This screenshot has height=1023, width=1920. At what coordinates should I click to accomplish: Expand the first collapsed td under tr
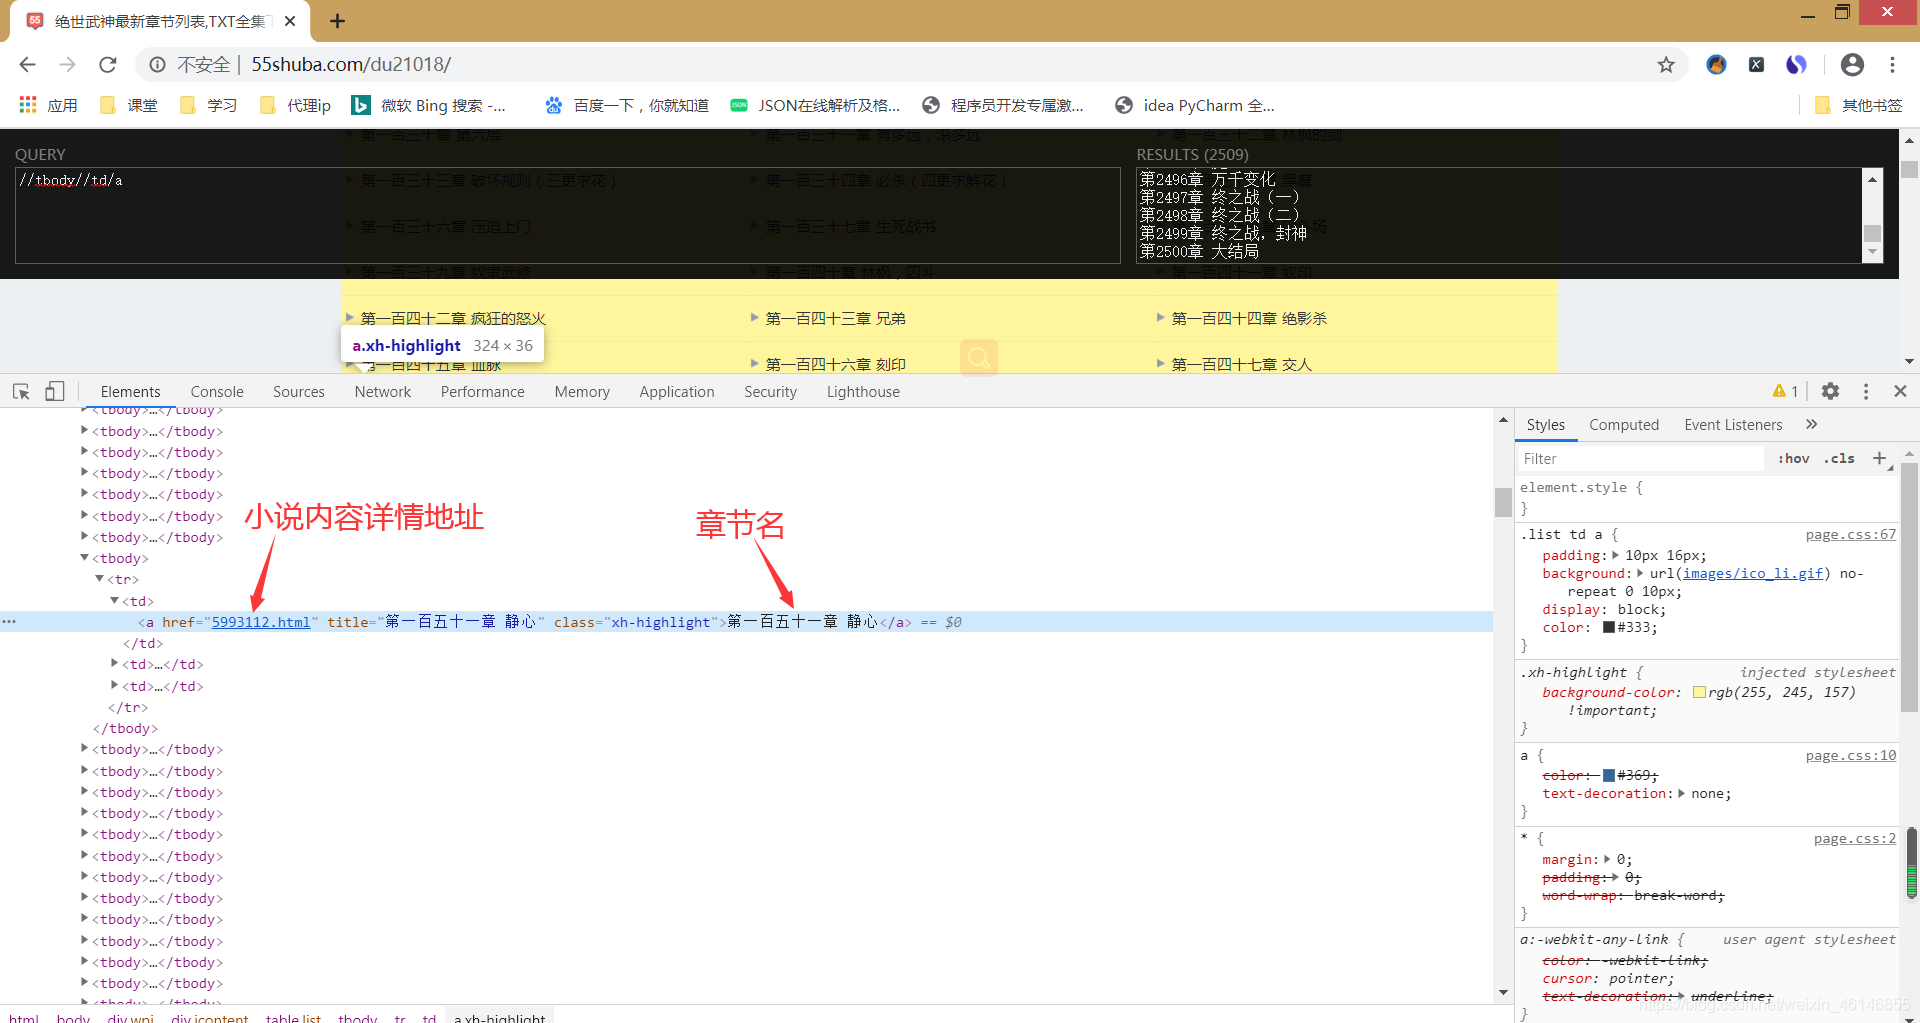coord(115,664)
